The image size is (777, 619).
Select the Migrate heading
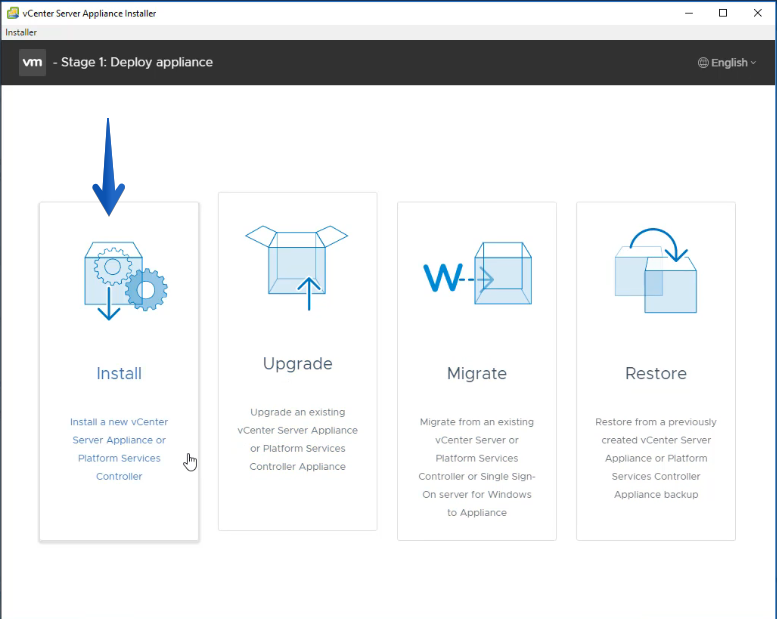tap(477, 374)
